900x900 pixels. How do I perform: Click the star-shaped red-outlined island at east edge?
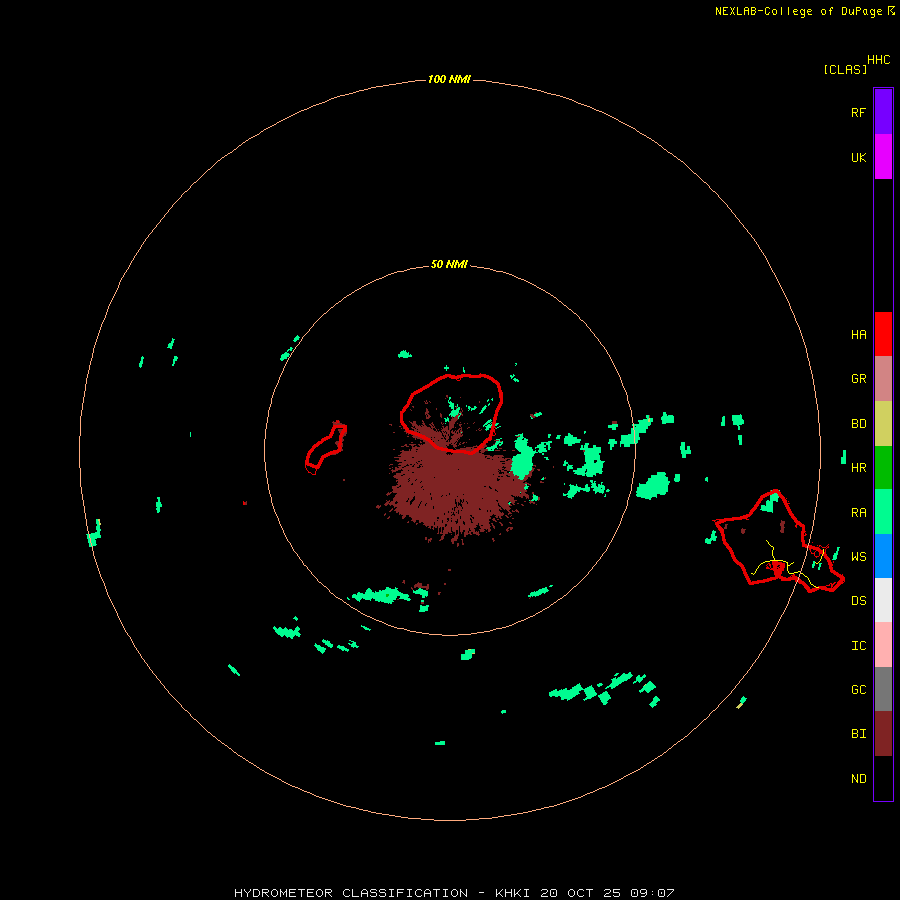pyautogui.click(x=778, y=542)
